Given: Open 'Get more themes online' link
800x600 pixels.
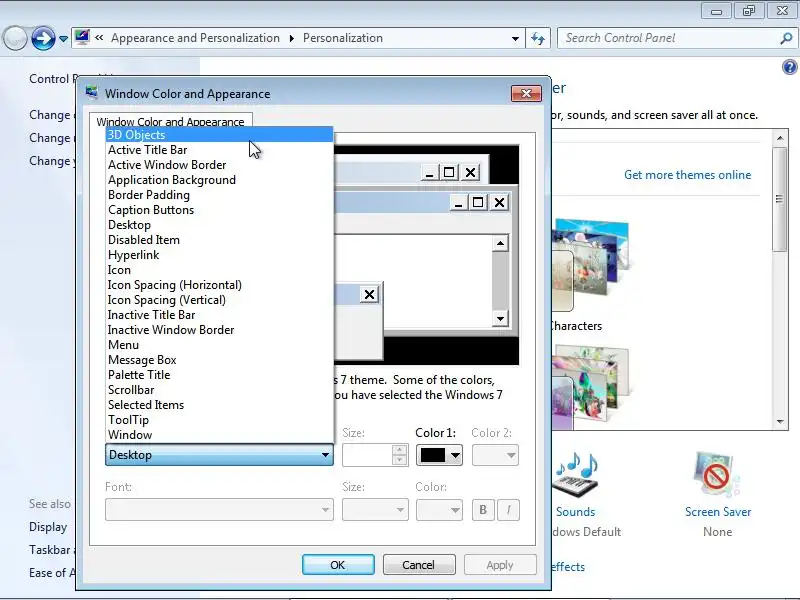Looking at the screenshot, I should 687,174.
